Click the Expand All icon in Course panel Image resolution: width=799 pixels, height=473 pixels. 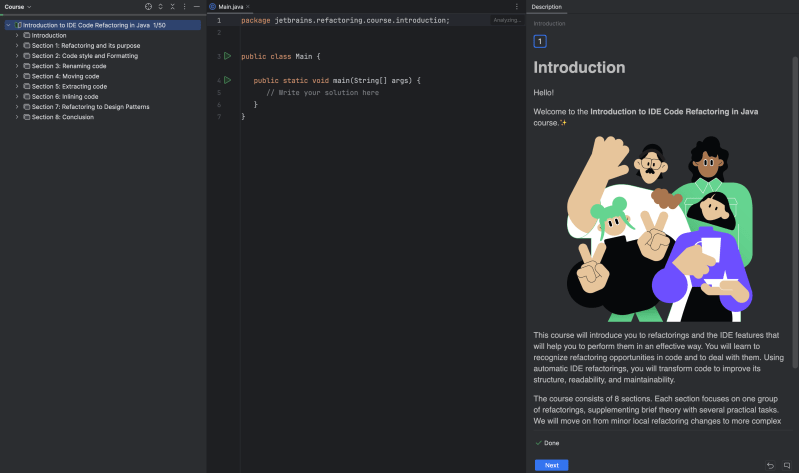tap(161, 7)
